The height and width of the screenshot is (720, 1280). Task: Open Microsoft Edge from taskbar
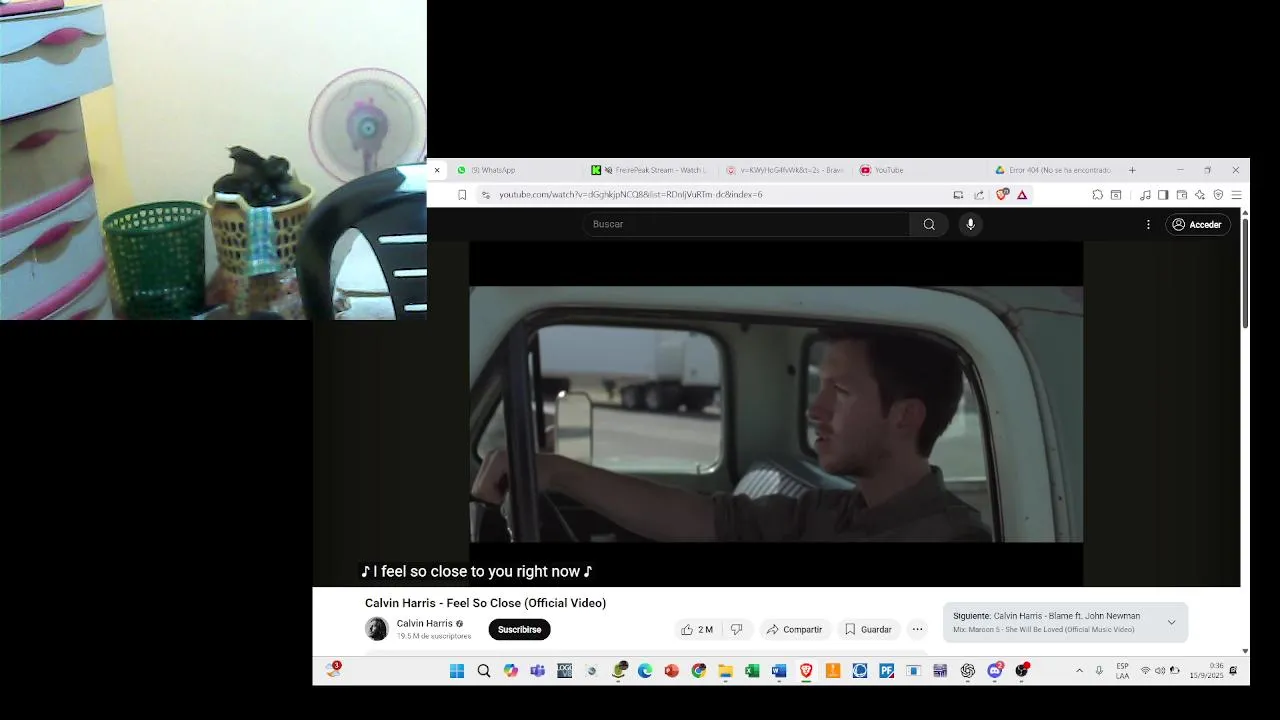pyautogui.click(x=645, y=671)
